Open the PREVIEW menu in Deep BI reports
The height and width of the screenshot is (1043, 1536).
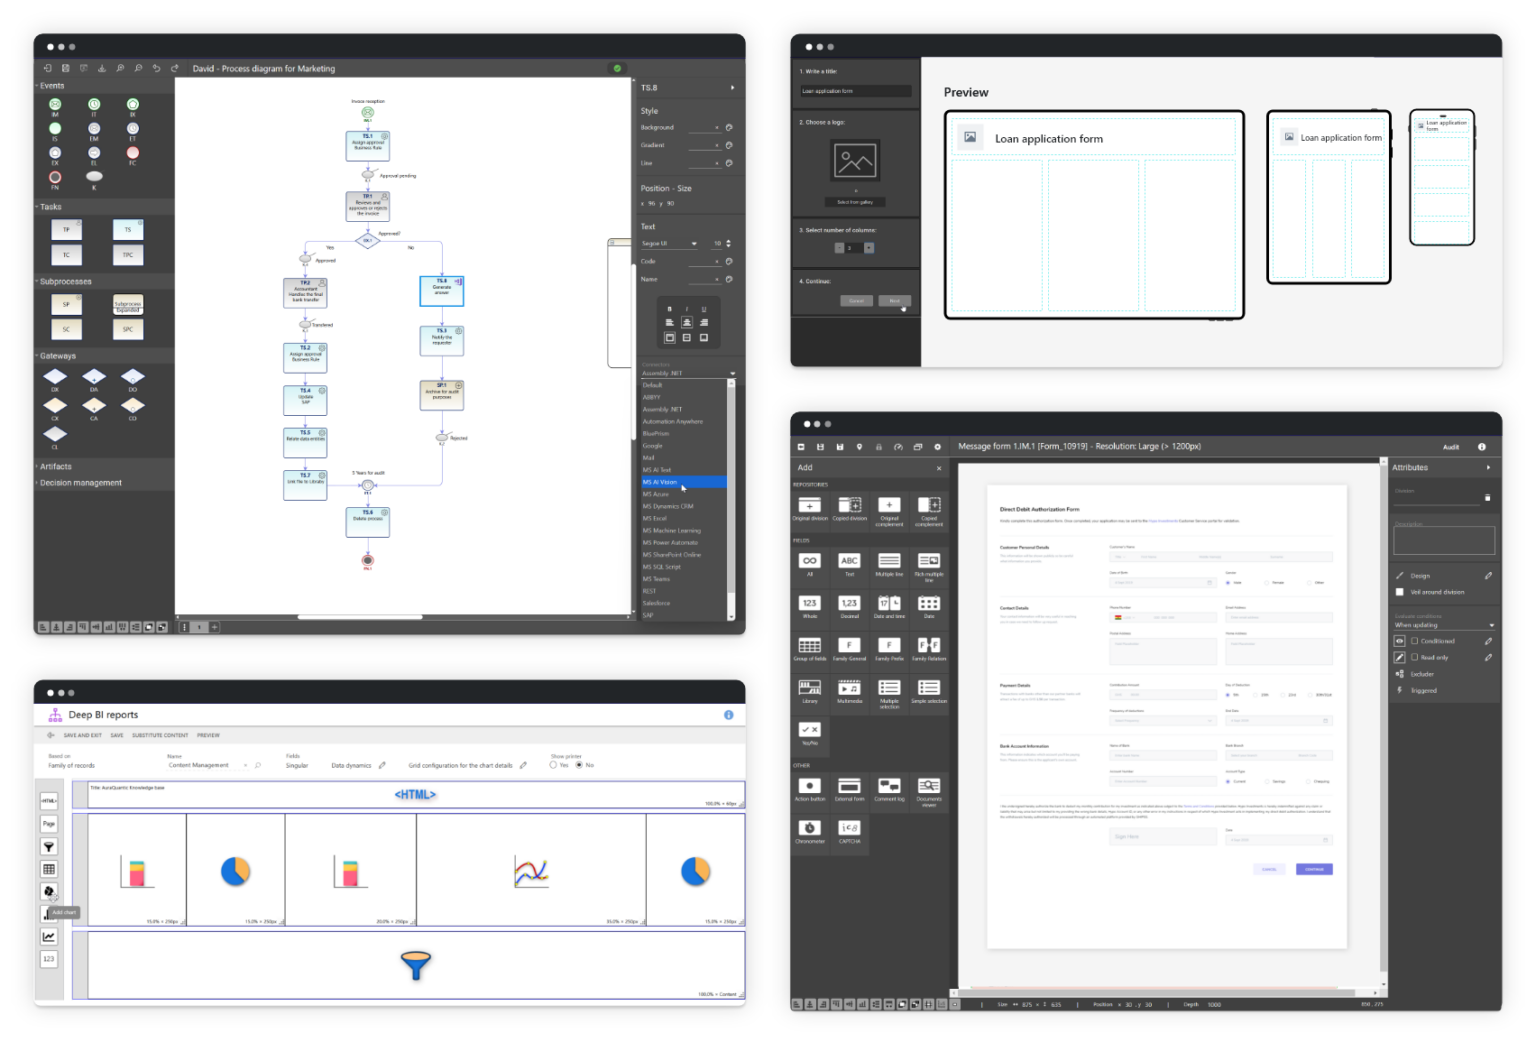click(208, 735)
